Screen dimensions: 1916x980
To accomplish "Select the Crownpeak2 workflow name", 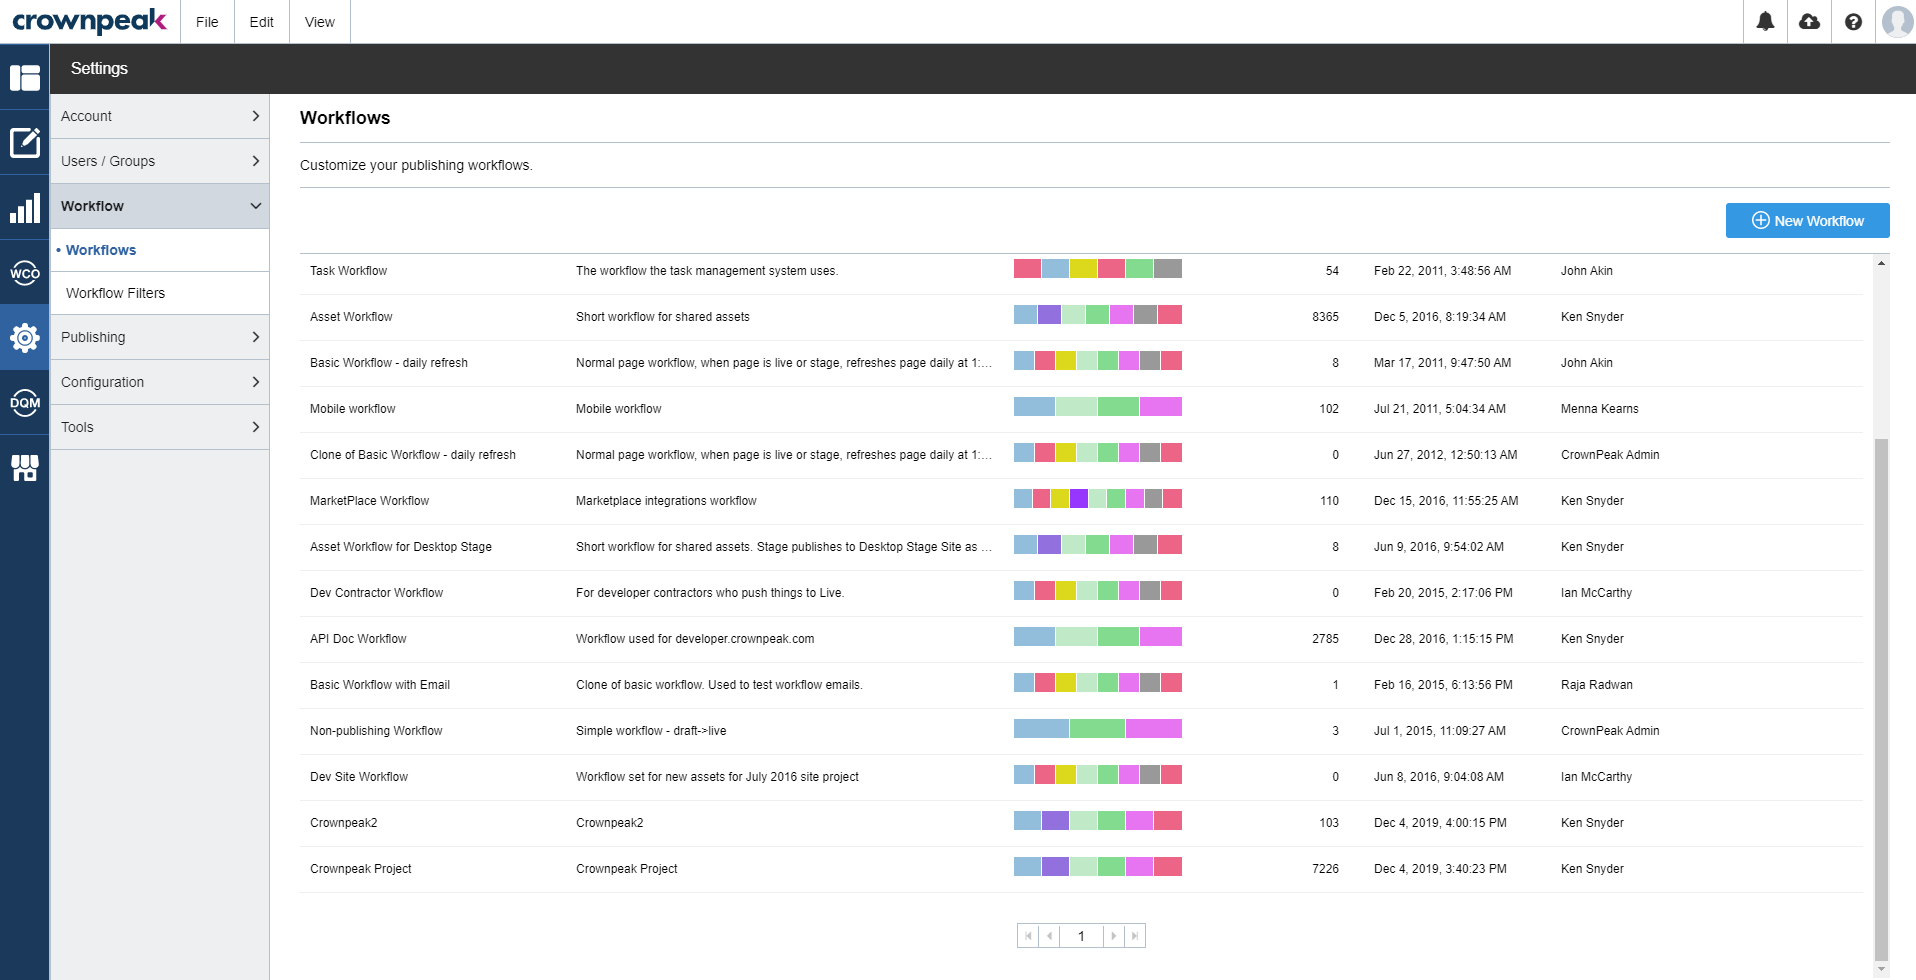I will 343,823.
